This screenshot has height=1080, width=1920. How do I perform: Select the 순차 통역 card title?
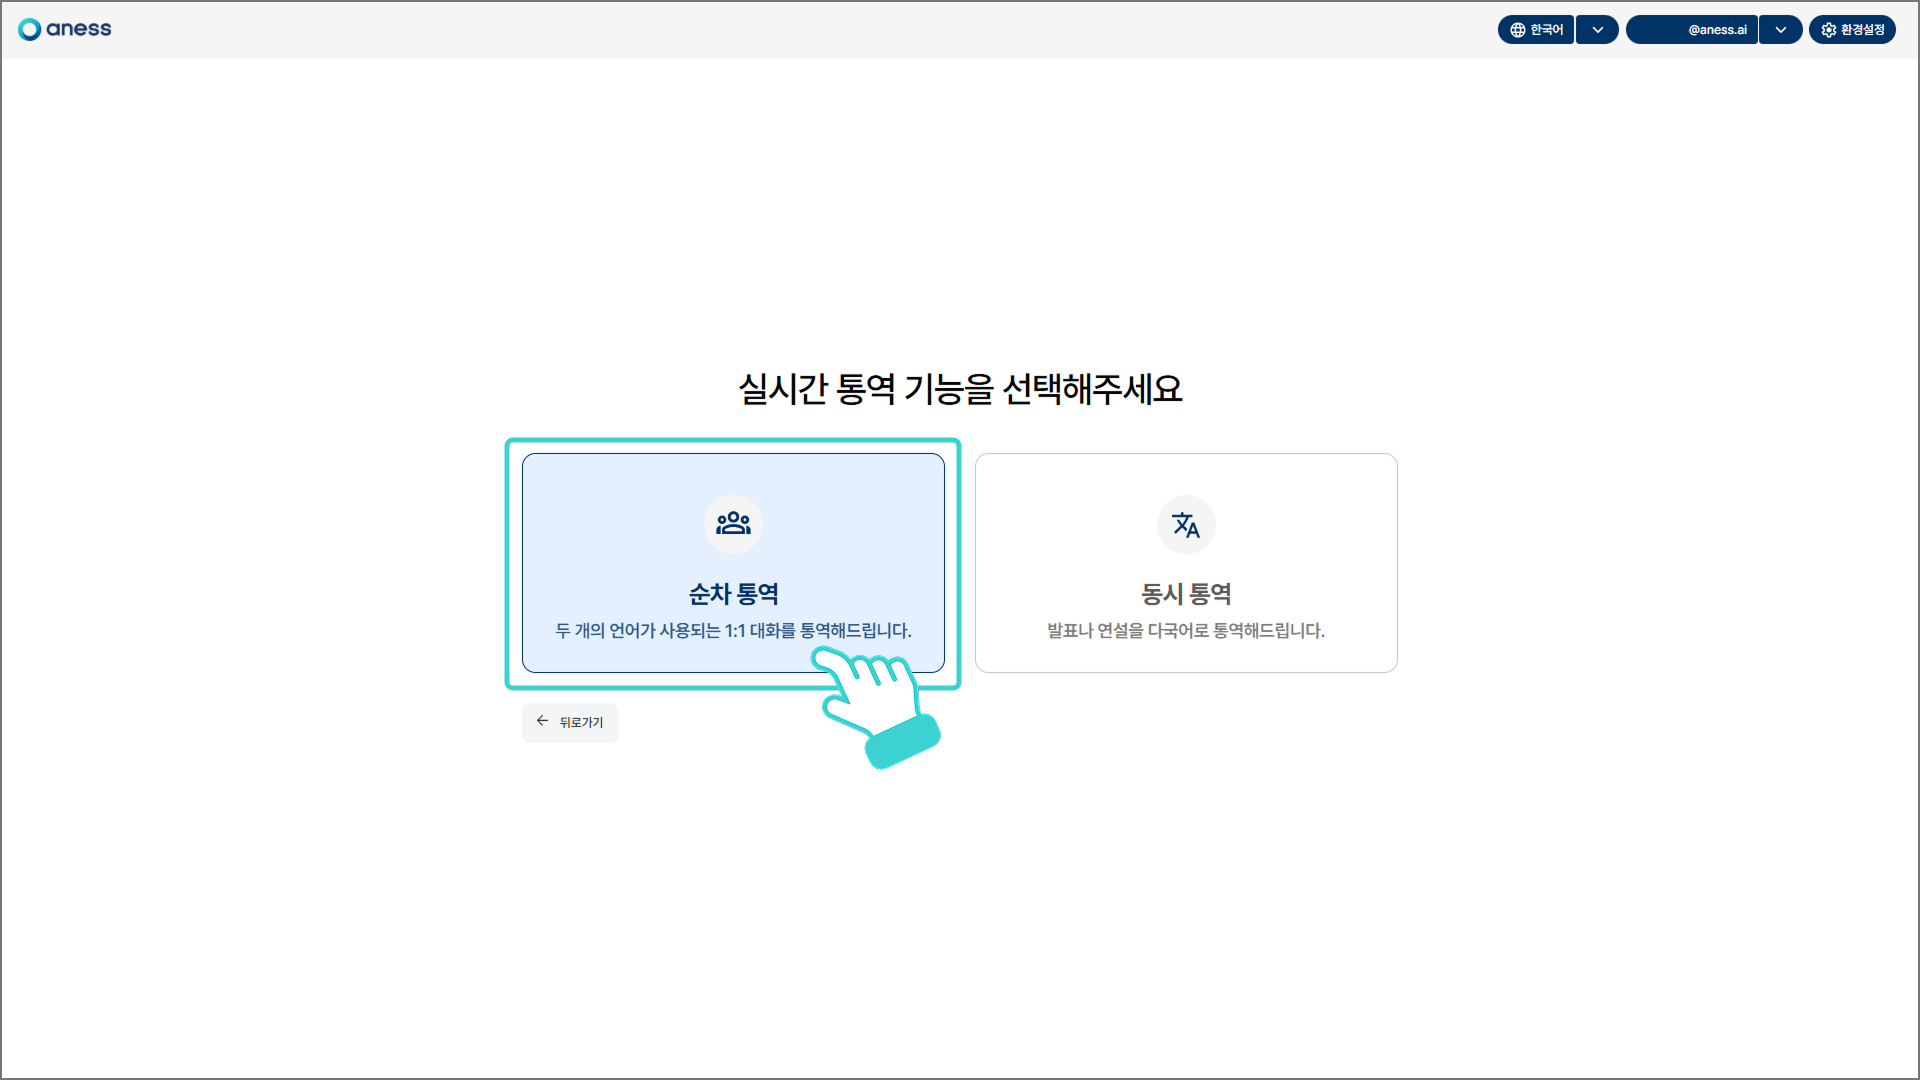(733, 594)
